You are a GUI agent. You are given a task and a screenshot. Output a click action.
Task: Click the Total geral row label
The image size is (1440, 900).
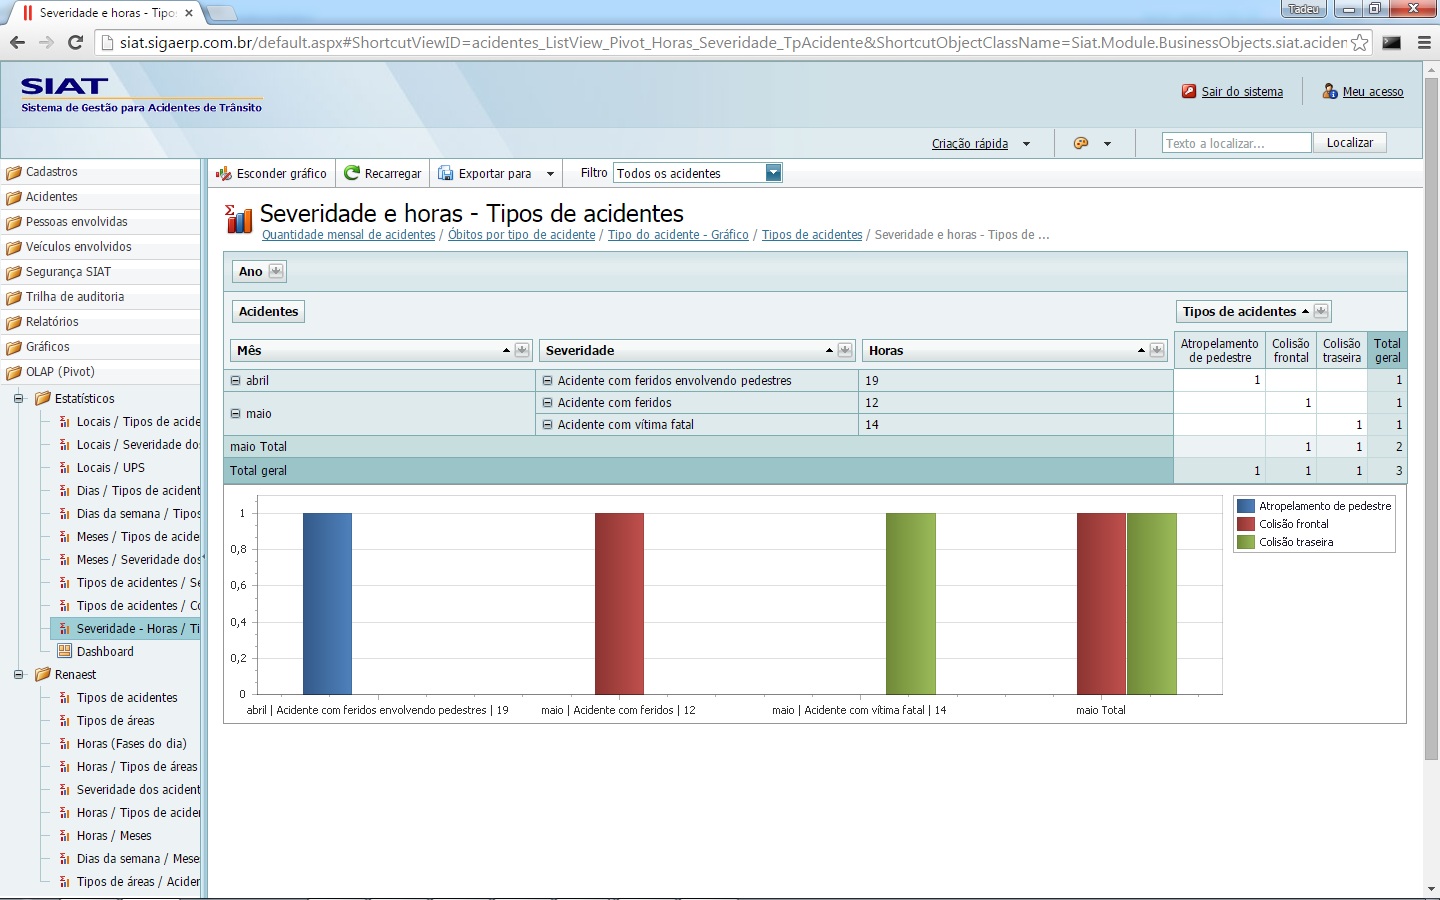coord(258,470)
